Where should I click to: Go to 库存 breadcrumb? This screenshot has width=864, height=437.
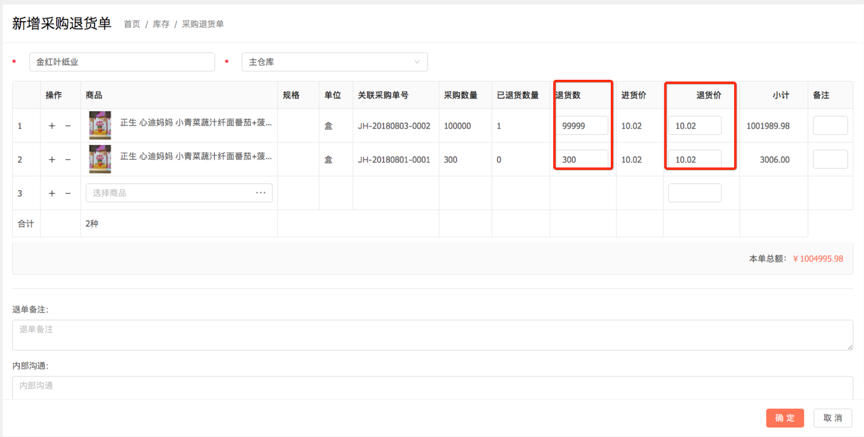pos(161,24)
